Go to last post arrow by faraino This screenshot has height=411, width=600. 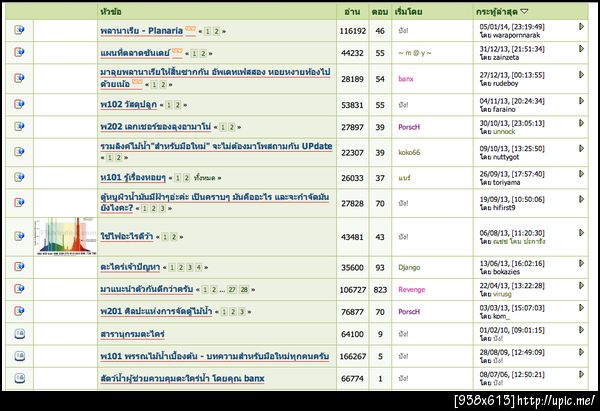click(581, 101)
